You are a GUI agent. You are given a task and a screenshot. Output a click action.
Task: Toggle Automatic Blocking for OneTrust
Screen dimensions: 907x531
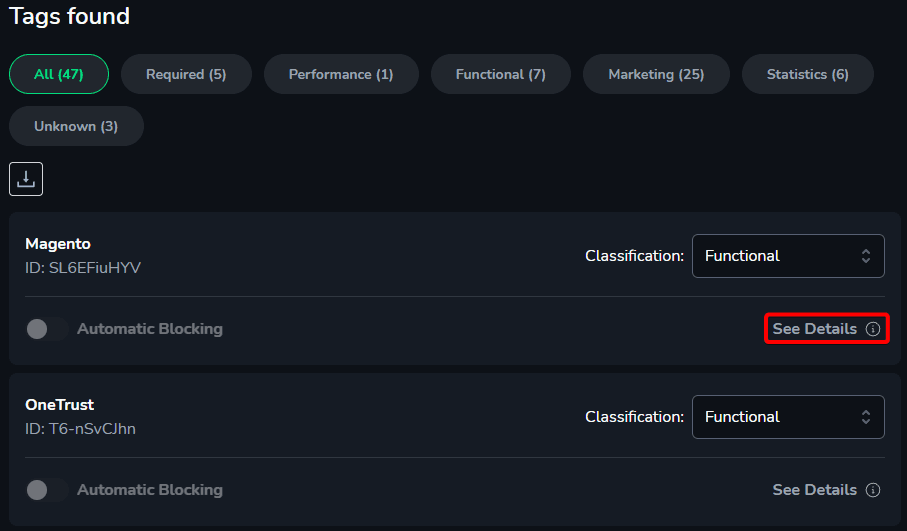pos(47,490)
